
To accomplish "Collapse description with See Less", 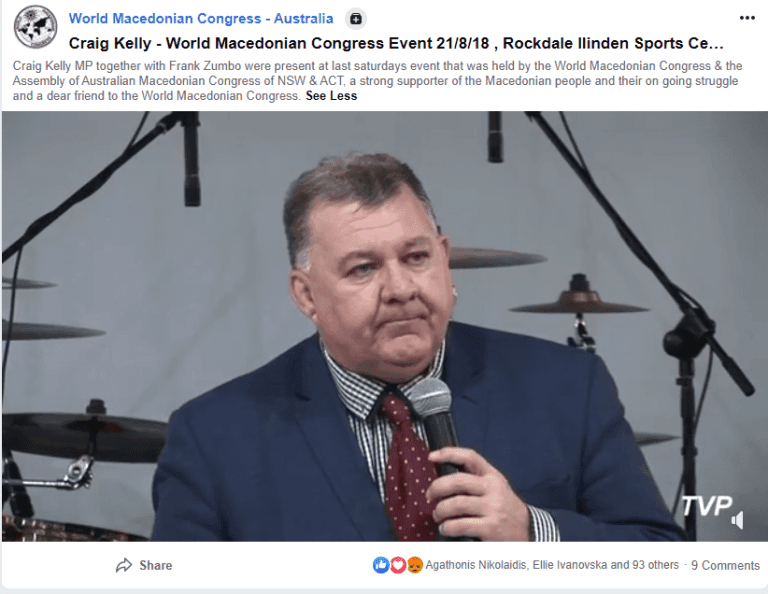I will click(331, 96).
